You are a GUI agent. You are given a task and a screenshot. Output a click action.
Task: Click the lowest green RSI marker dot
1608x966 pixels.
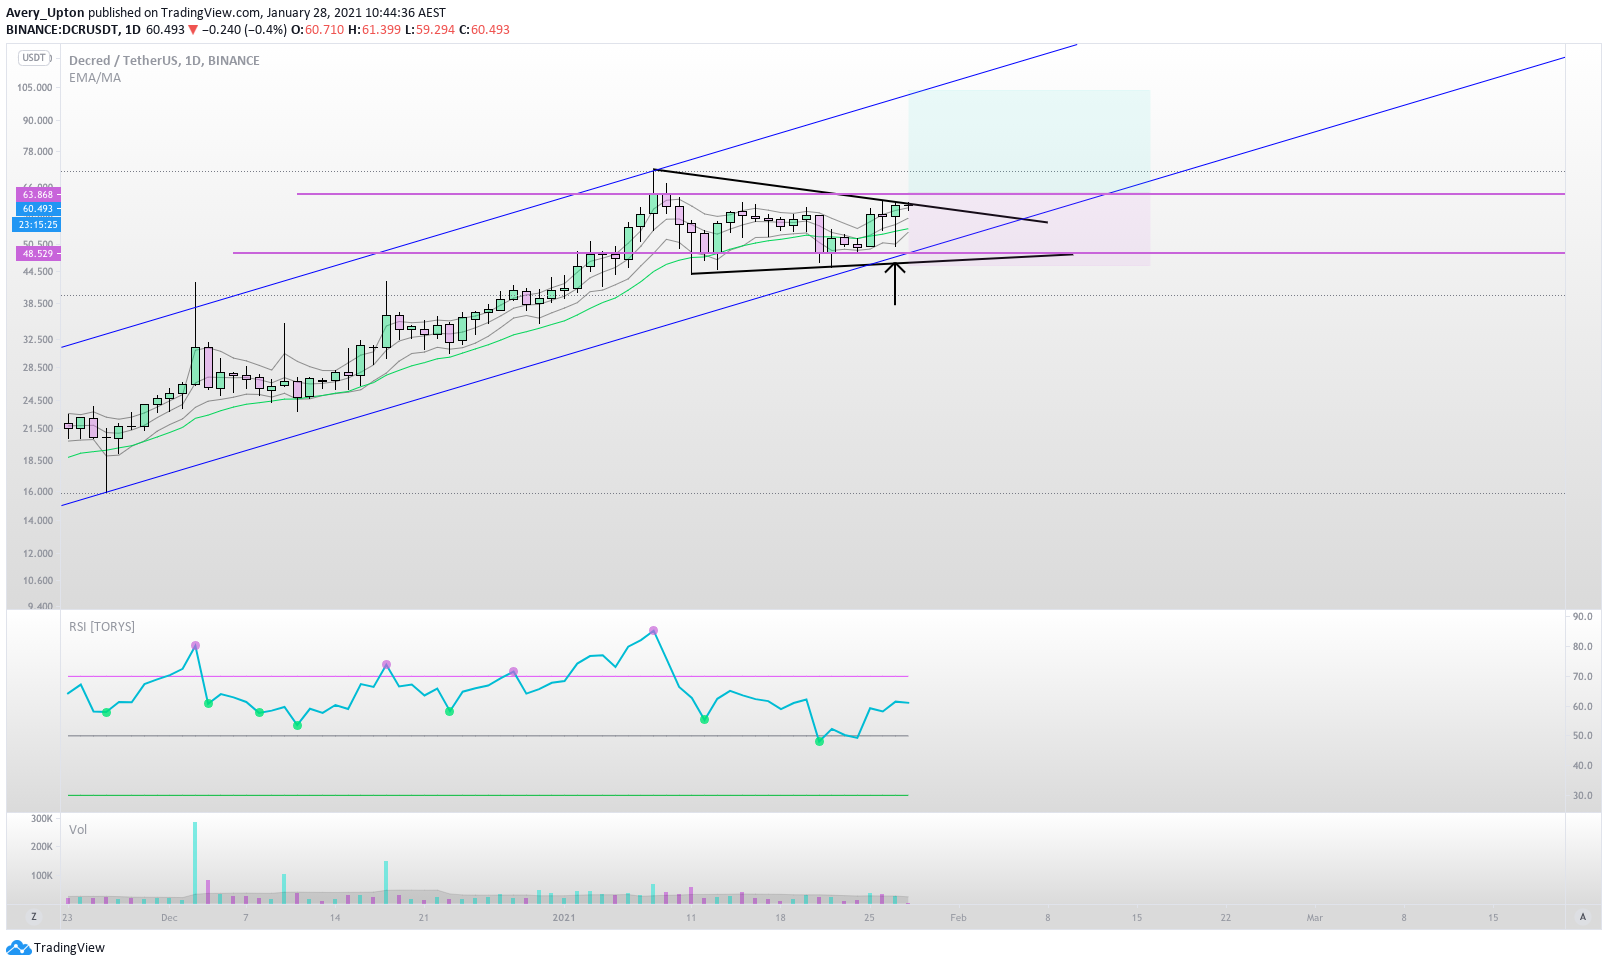click(x=820, y=742)
